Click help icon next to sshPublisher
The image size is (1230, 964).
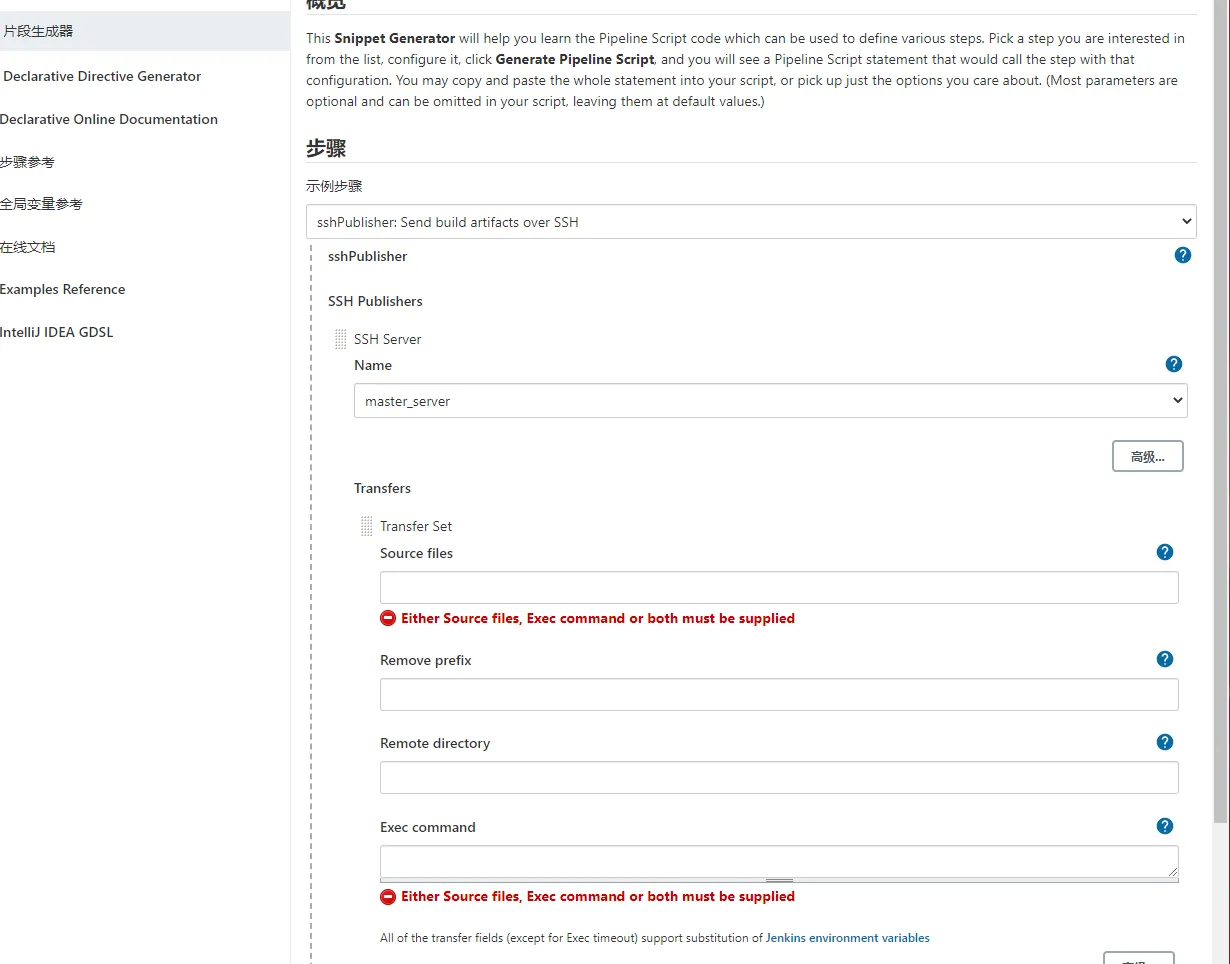click(x=1183, y=255)
